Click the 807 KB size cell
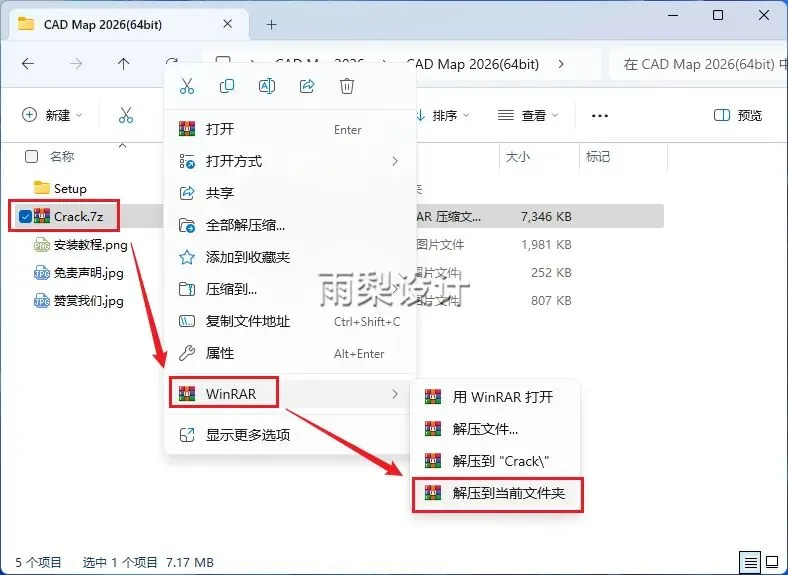This screenshot has height=575, width=788. point(551,301)
